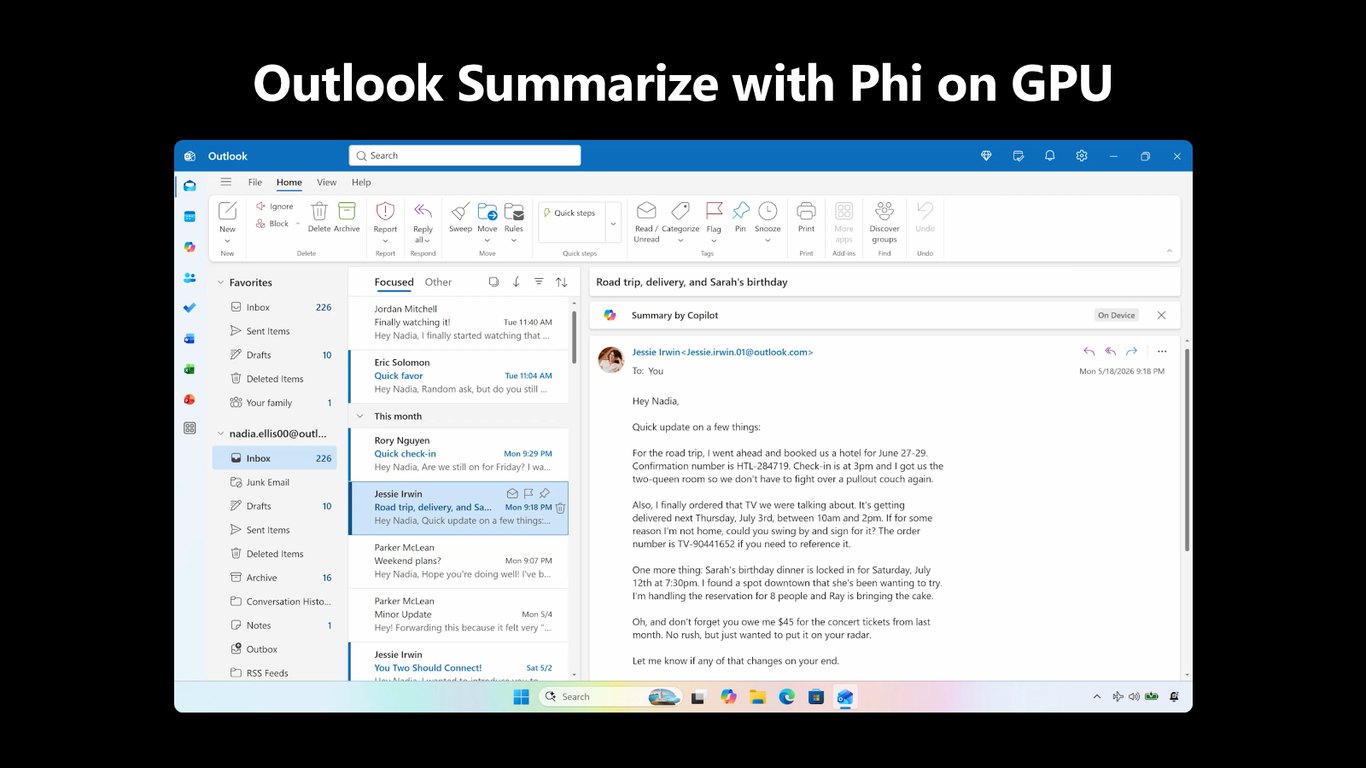Screen dimensions: 1366x768
Task: Forward the email from the message header
Action: pyautogui.click(x=1131, y=352)
